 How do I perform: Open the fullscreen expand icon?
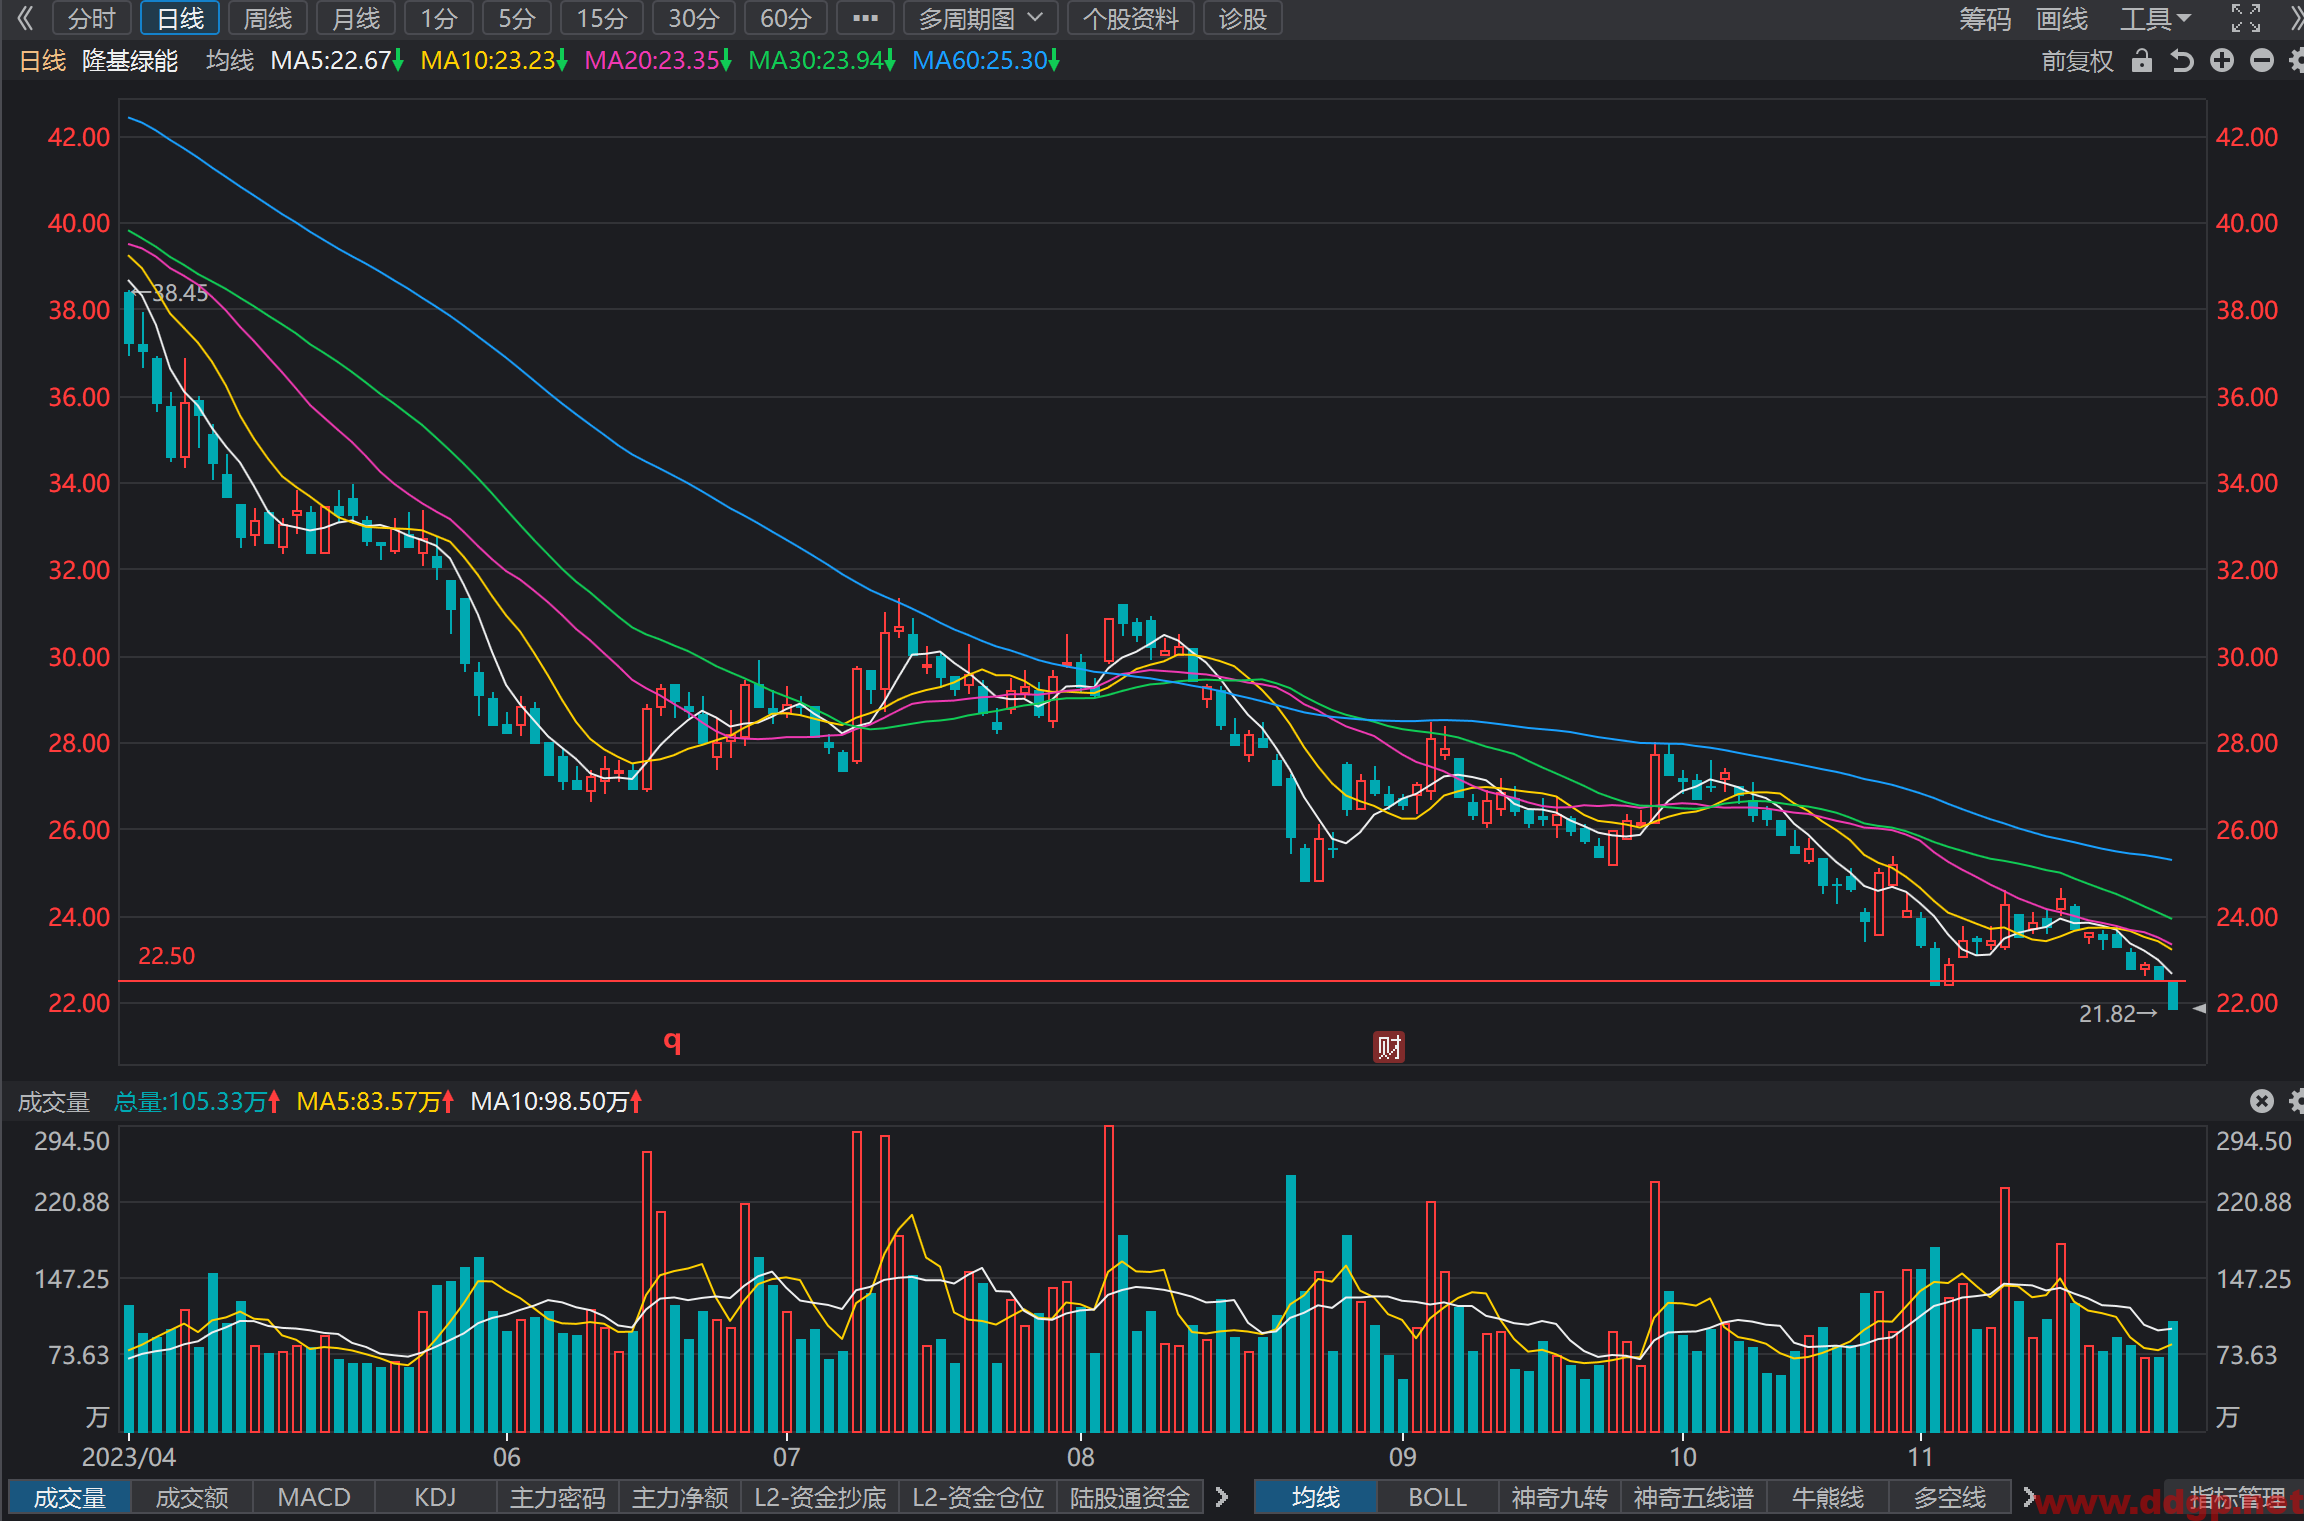point(2246,18)
